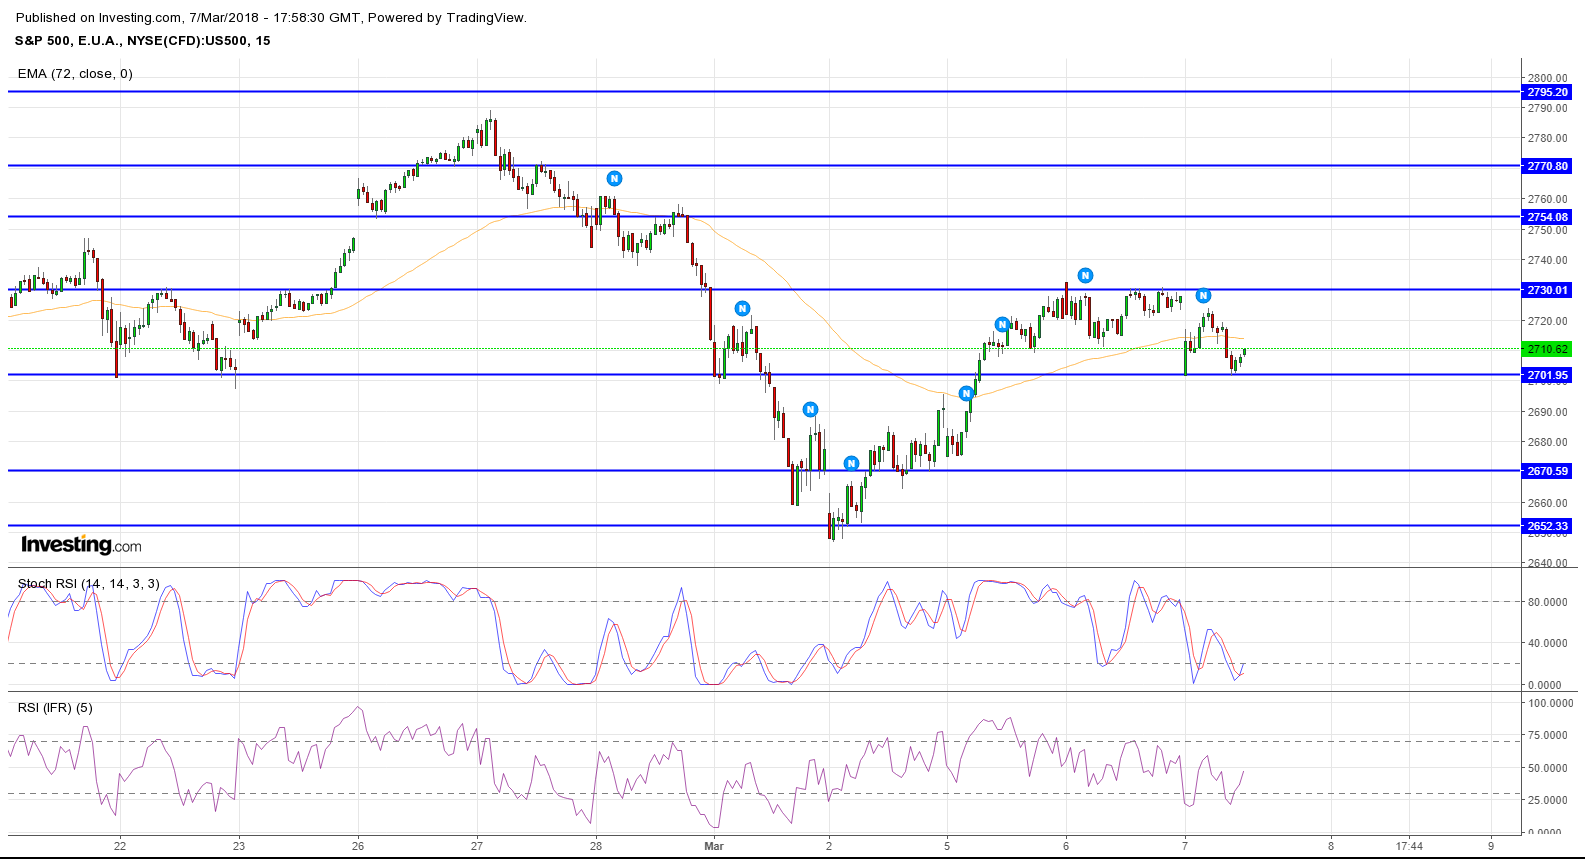
Task: Click date label 26 on the time axis
Action: click(x=358, y=846)
